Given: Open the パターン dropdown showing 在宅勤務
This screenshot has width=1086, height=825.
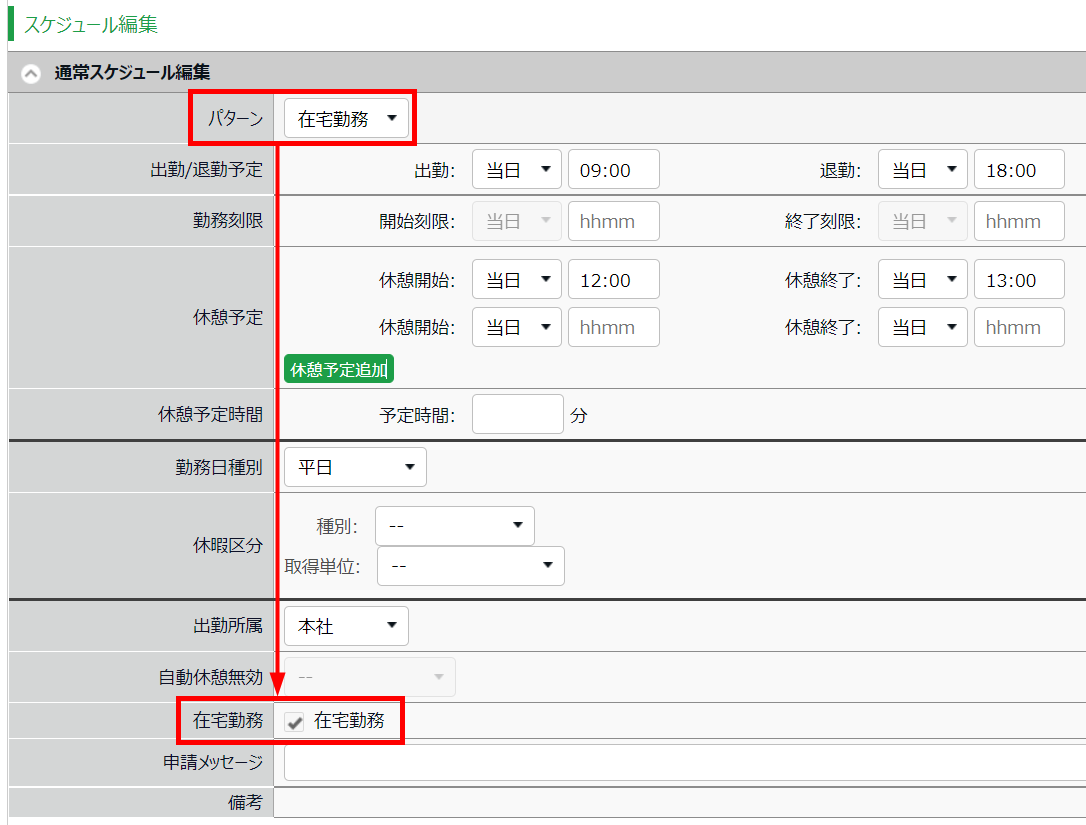Looking at the screenshot, I should click(346, 120).
